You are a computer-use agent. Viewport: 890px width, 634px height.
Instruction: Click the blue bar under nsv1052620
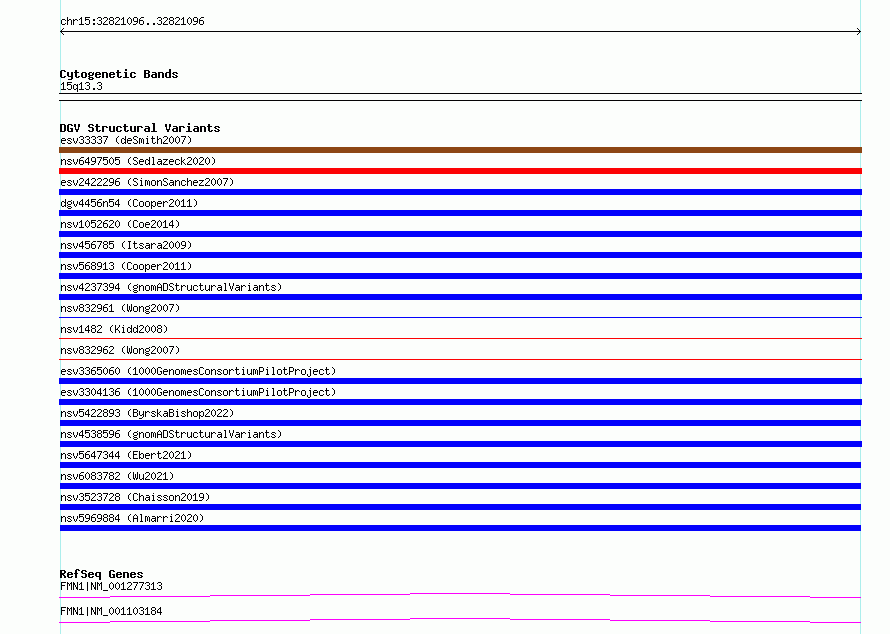(460, 234)
